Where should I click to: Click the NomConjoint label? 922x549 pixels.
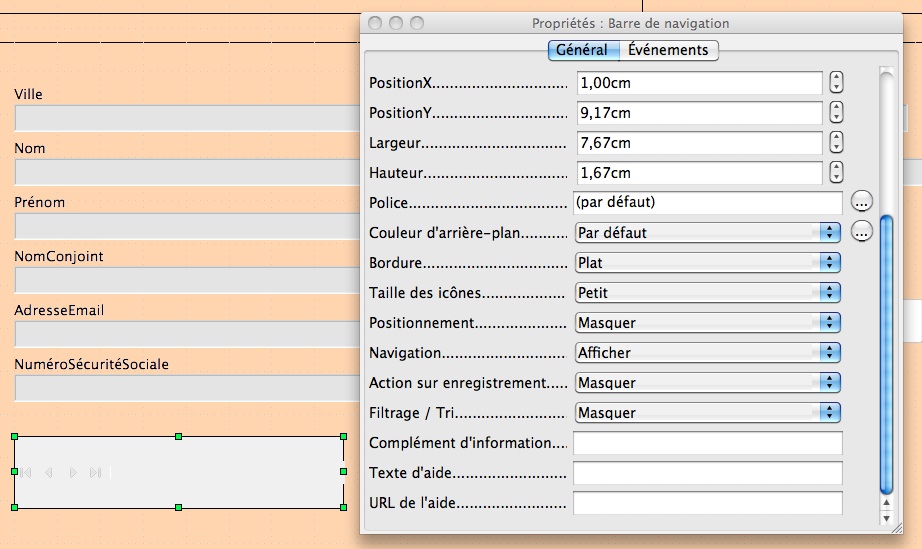59,256
